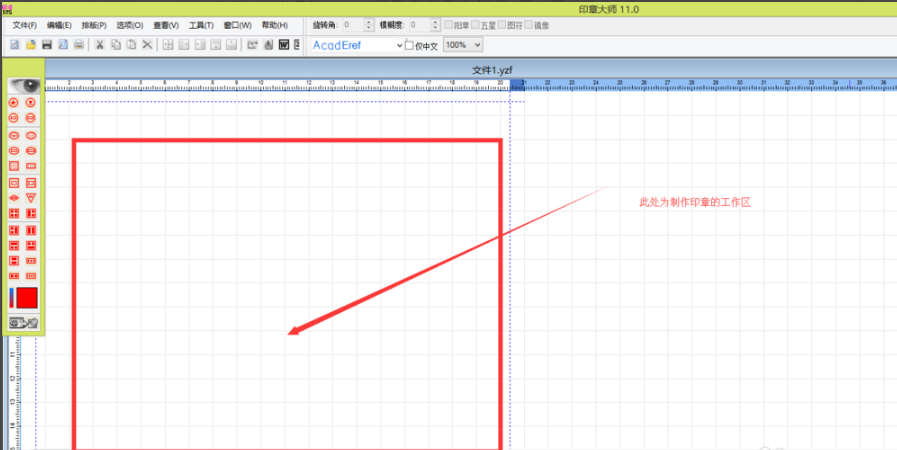Open print preview from the toolbar
The width and height of the screenshot is (897, 450).
pyautogui.click(x=63, y=45)
